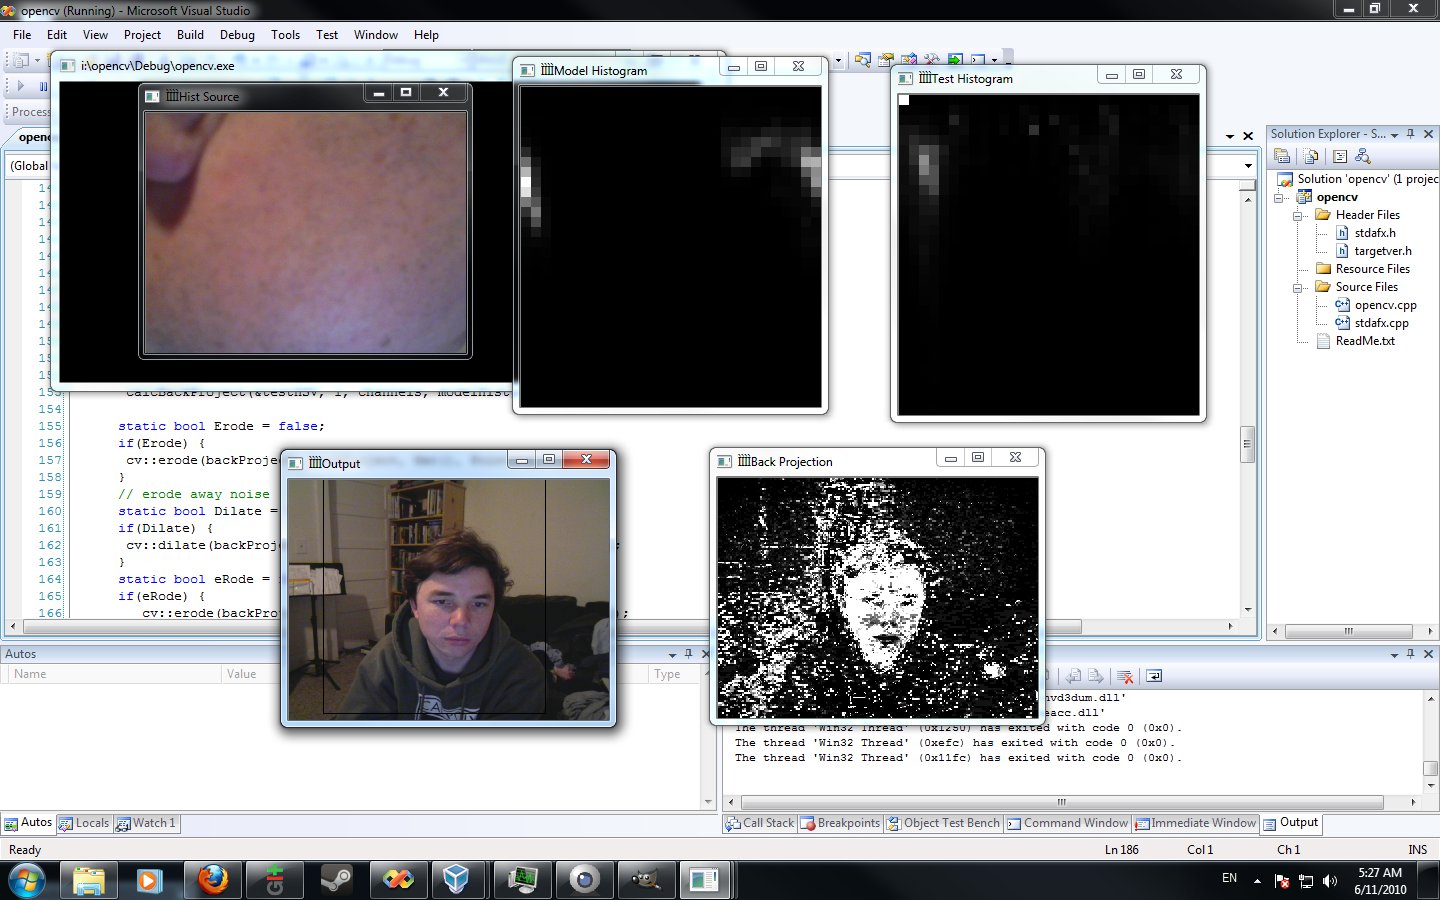Open the File menu
Image resolution: width=1440 pixels, height=900 pixels.
tap(22, 34)
